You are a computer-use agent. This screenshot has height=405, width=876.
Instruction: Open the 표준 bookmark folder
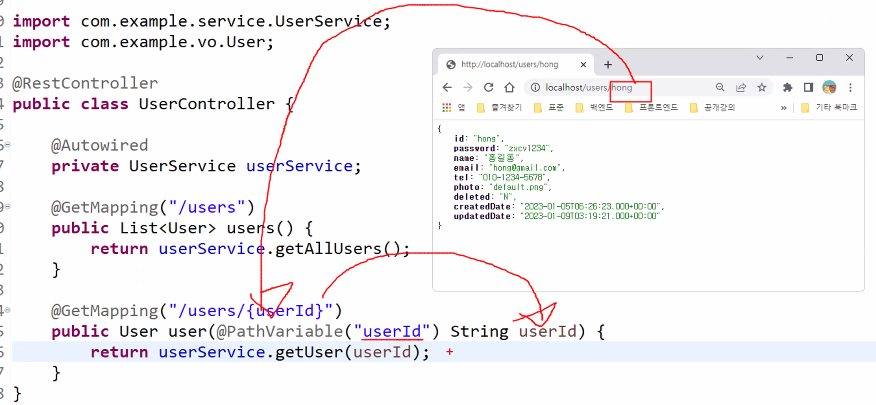(x=548, y=108)
